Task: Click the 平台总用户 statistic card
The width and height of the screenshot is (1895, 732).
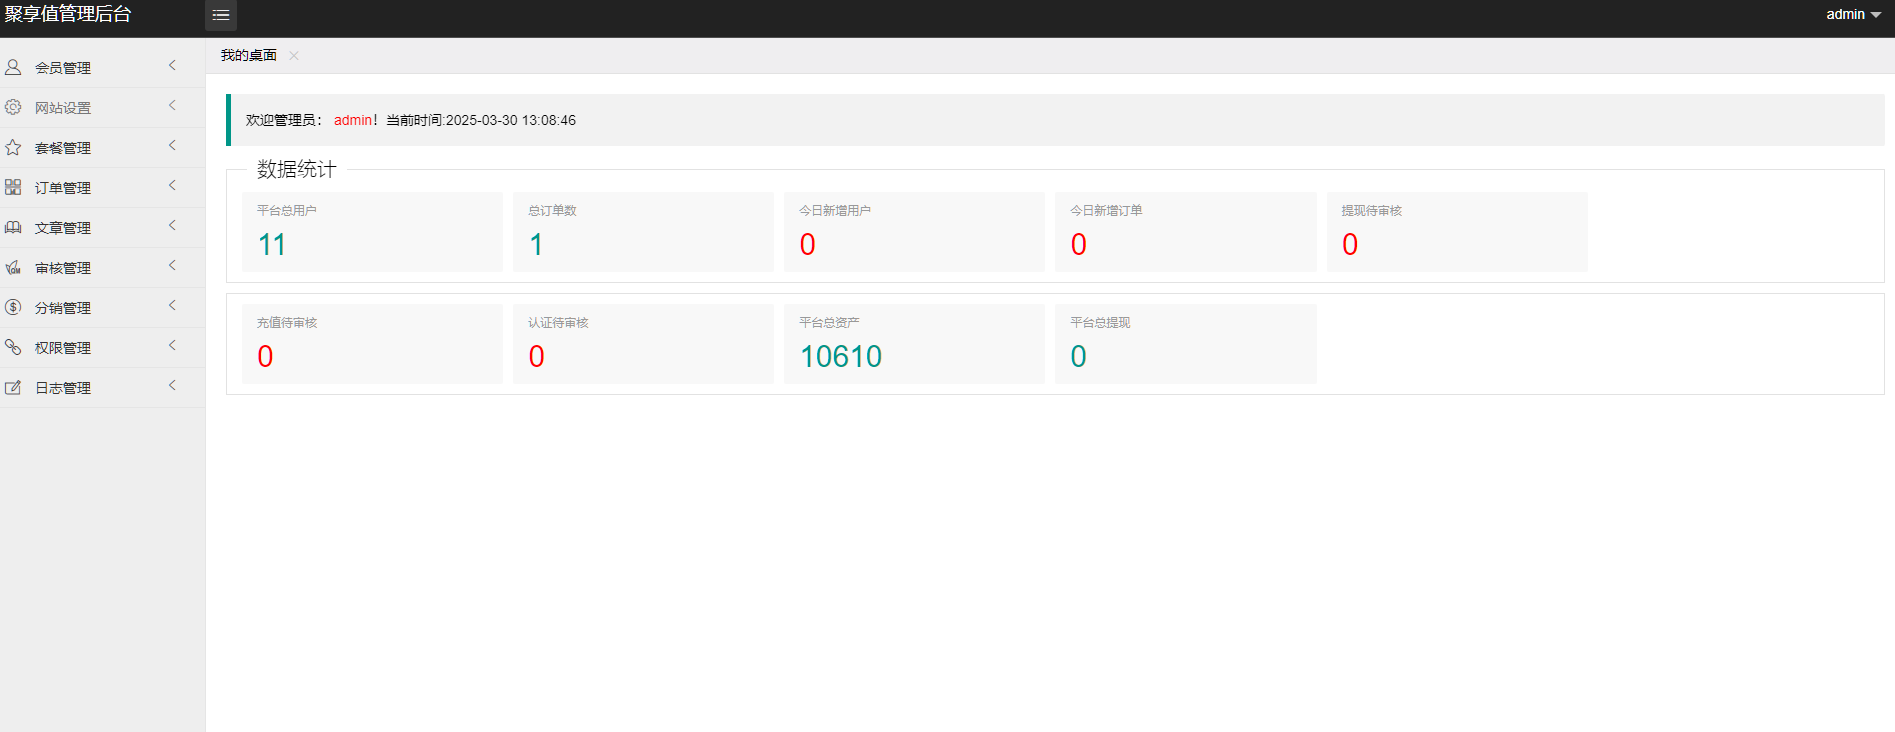Action: pyautogui.click(x=372, y=232)
